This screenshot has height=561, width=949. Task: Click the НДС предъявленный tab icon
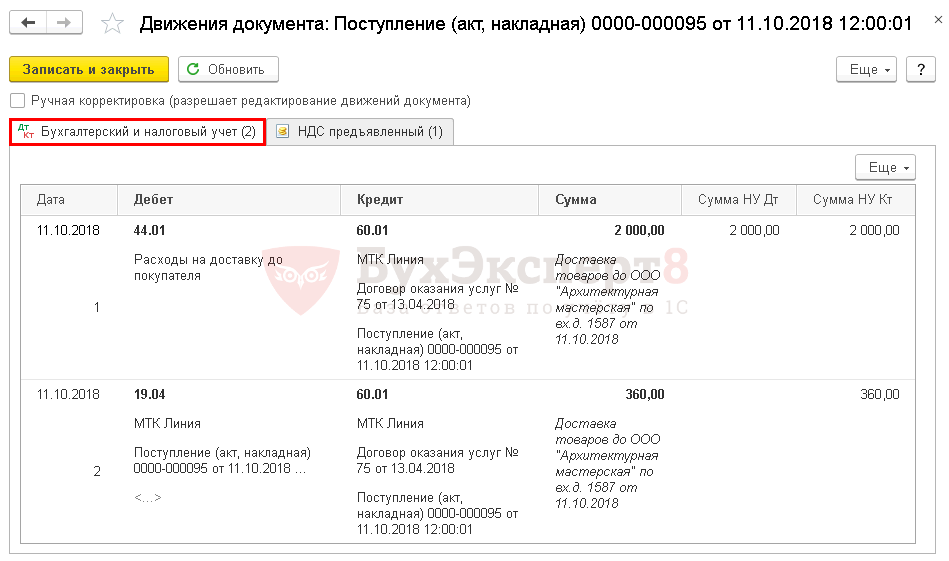click(x=283, y=132)
